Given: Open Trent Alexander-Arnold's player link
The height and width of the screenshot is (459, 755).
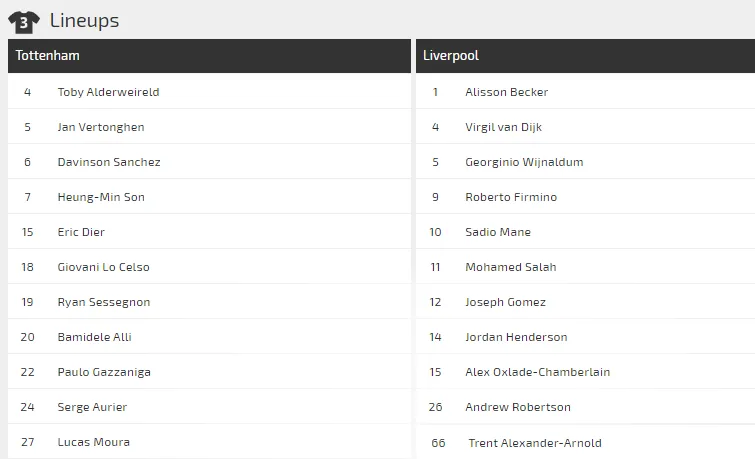Looking at the screenshot, I should tap(535, 443).
